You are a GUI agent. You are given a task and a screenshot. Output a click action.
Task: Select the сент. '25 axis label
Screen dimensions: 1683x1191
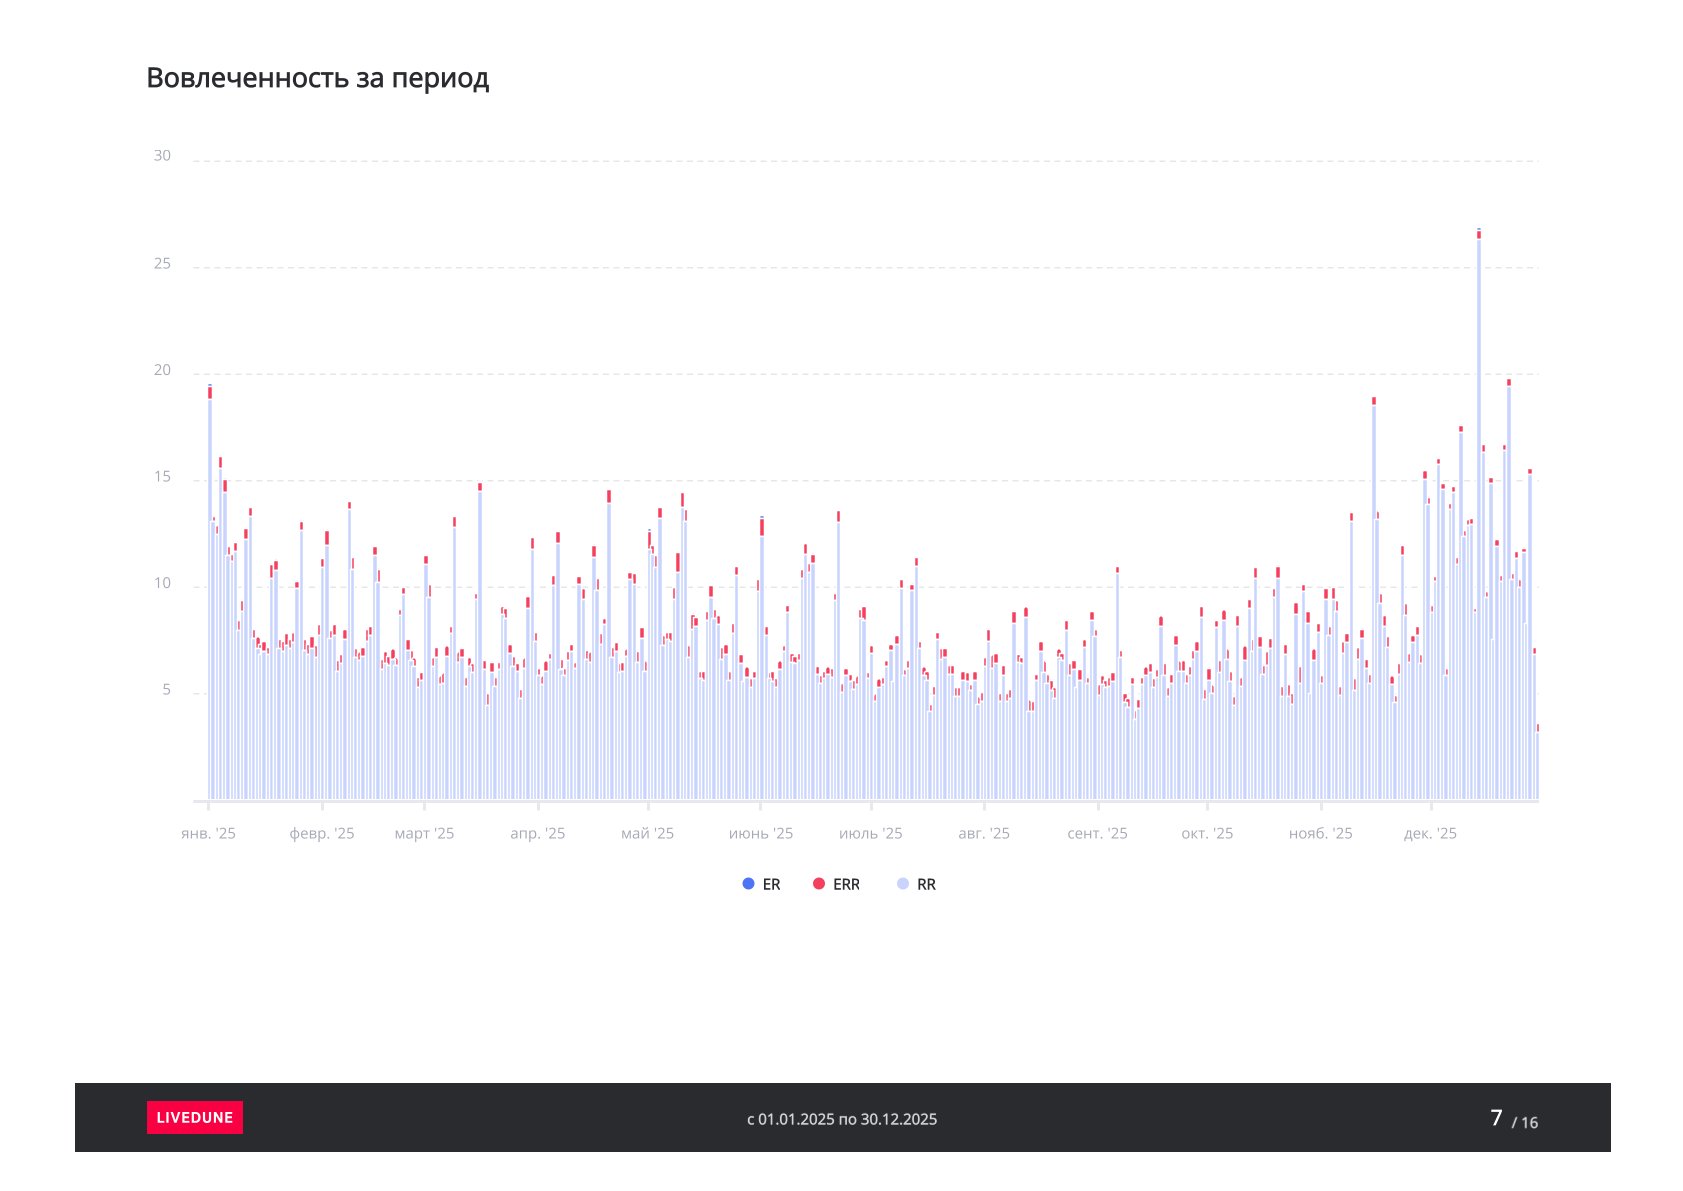pyautogui.click(x=1097, y=834)
